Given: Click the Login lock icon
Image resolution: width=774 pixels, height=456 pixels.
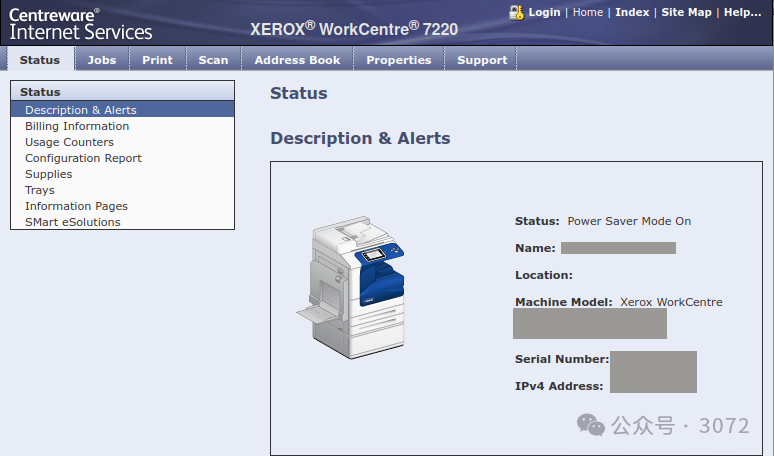Looking at the screenshot, I should [516, 12].
